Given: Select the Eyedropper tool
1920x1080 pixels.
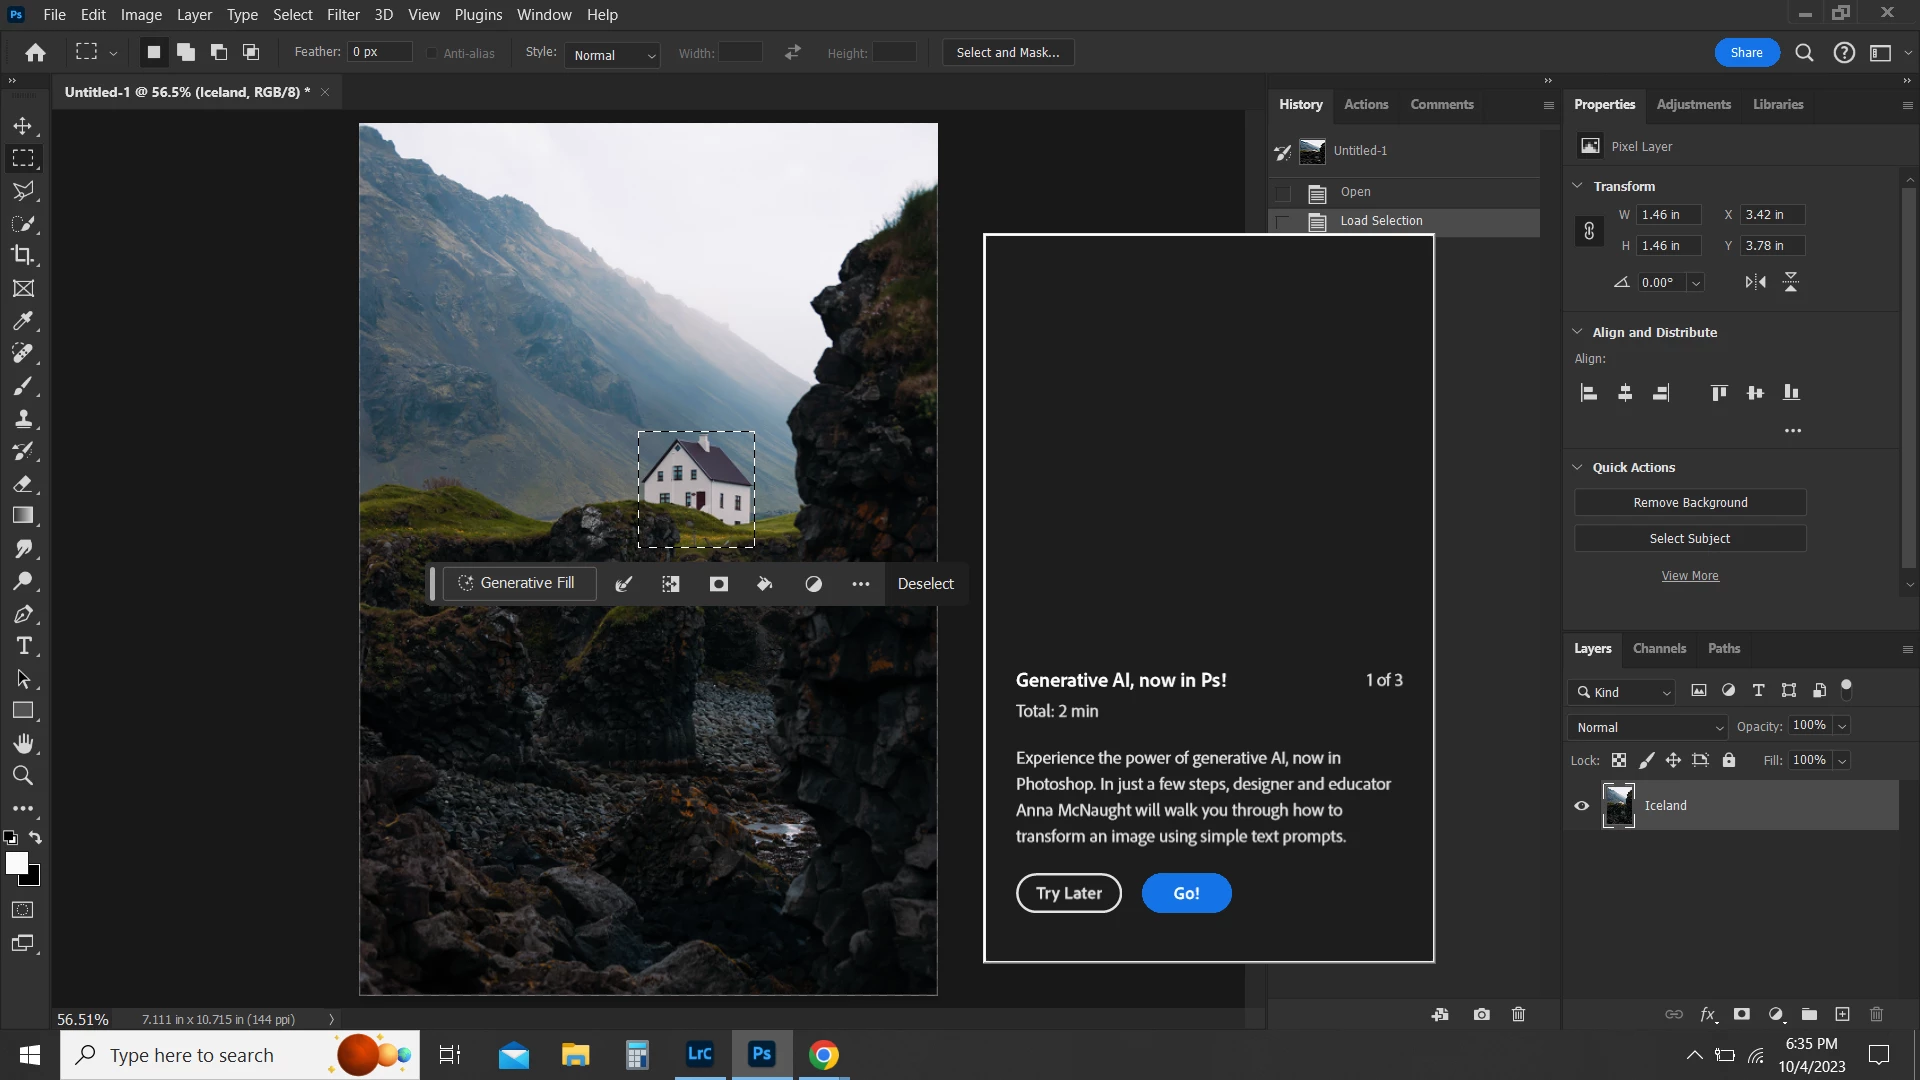Looking at the screenshot, I should [23, 321].
